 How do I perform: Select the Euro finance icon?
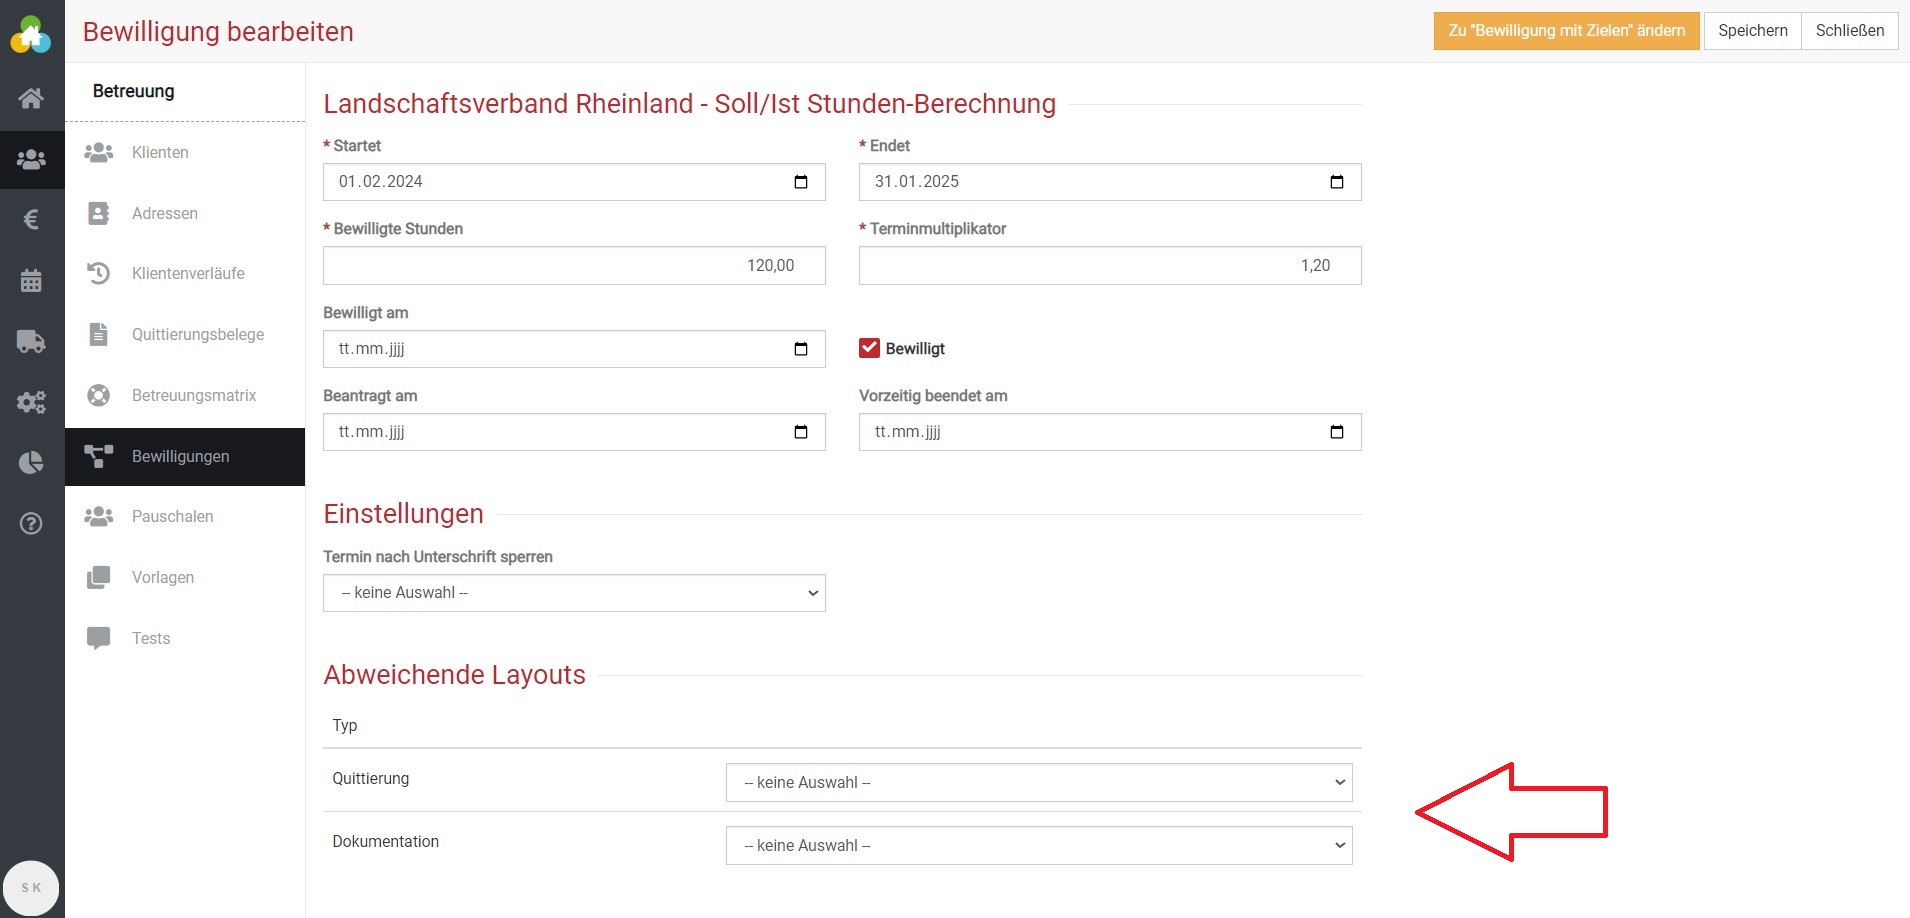point(31,219)
